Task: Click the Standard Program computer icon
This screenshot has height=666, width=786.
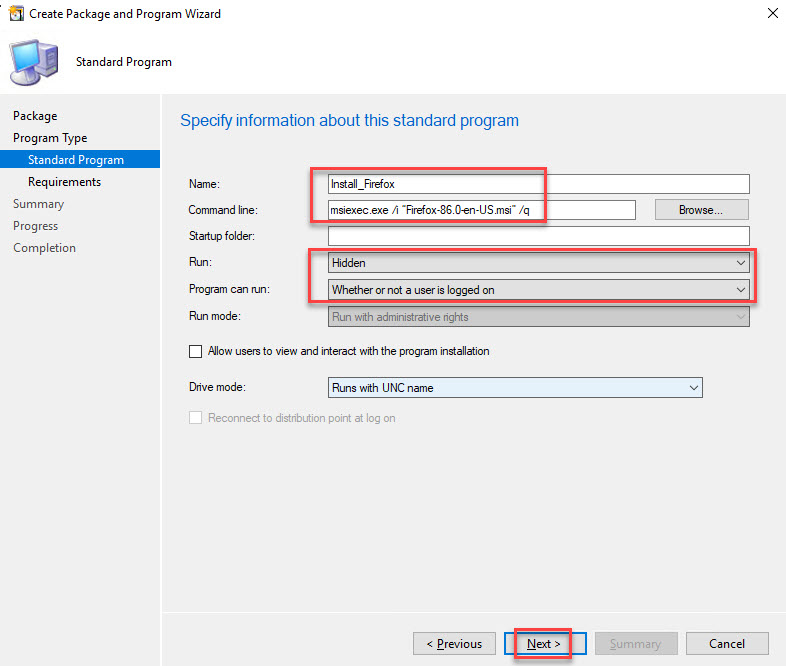Action: [33, 61]
